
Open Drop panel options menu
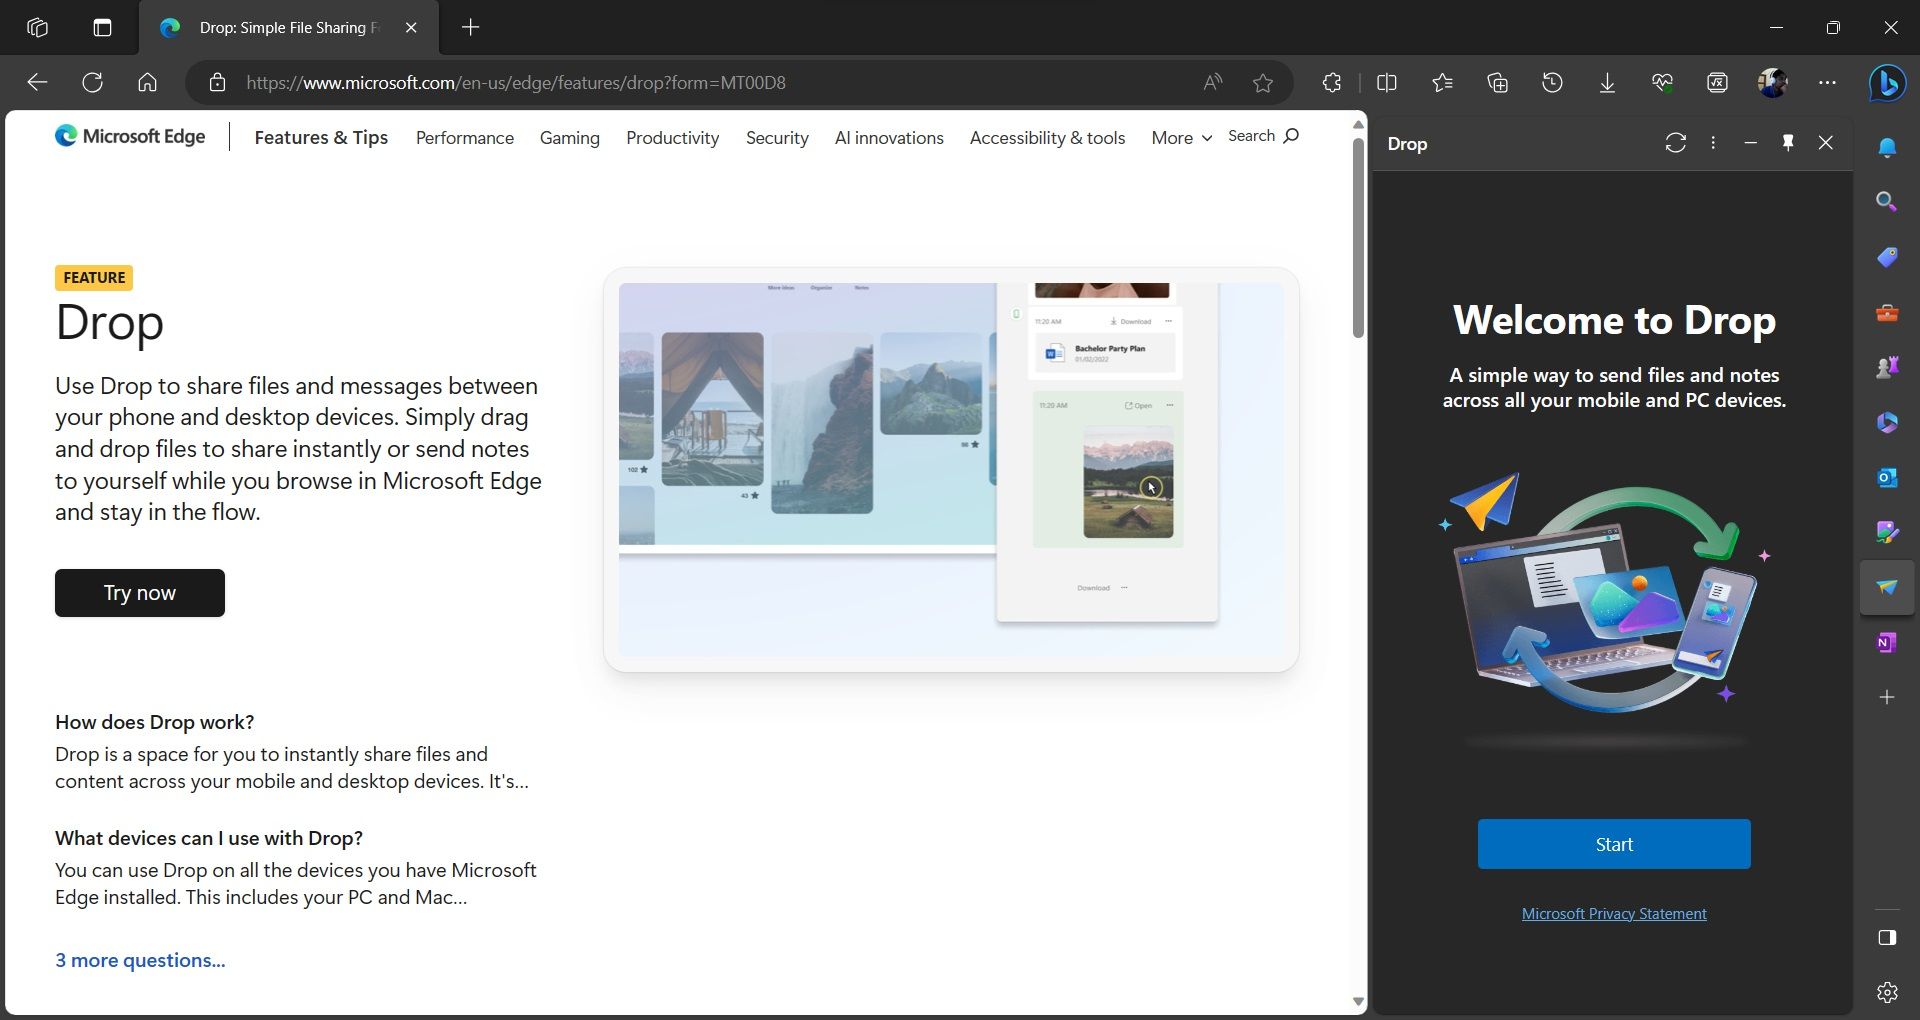pos(1713,143)
